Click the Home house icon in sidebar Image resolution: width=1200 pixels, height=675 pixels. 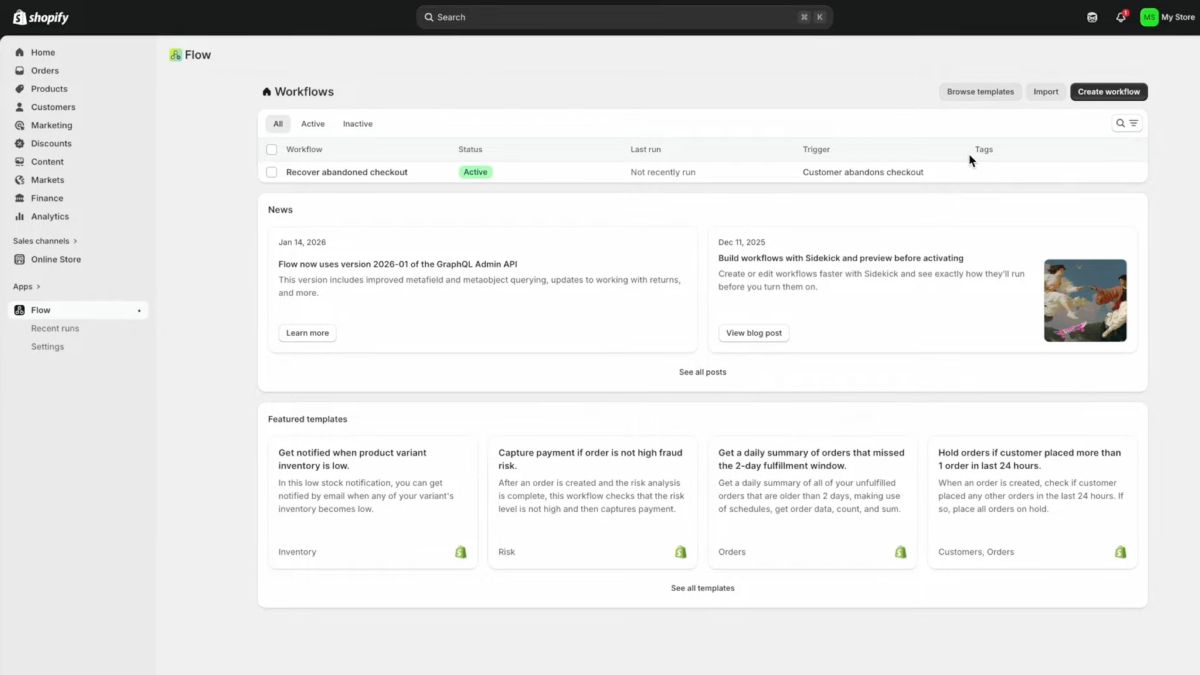click(20, 52)
